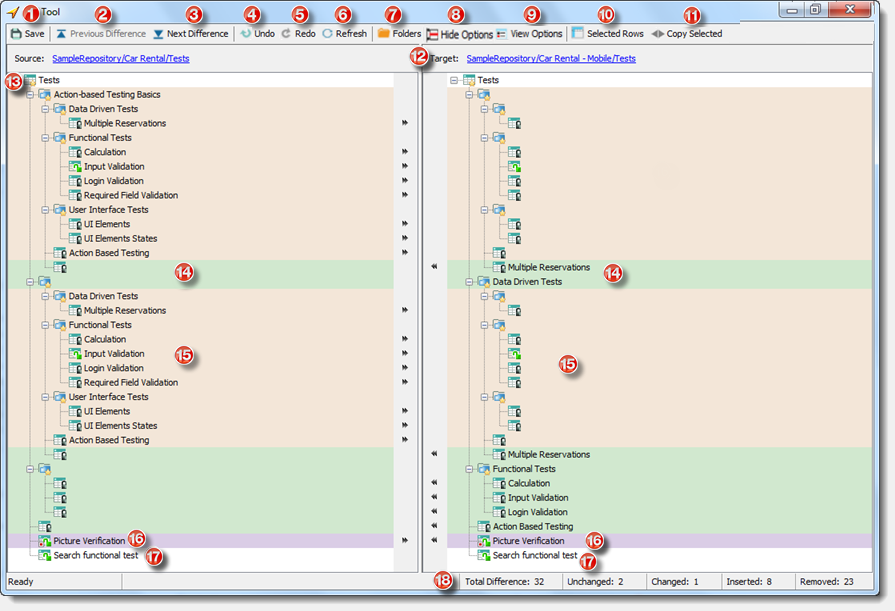Open the Folders toolbar option
This screenshot has height=611, width=895.
[x=399, y=34]
